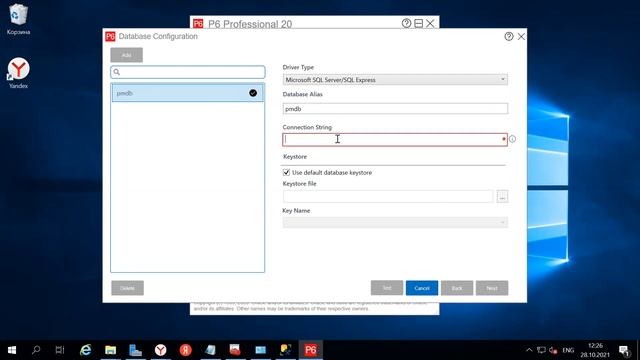
Task: Switch to P6 taskbar application icon
Action: 311,350
